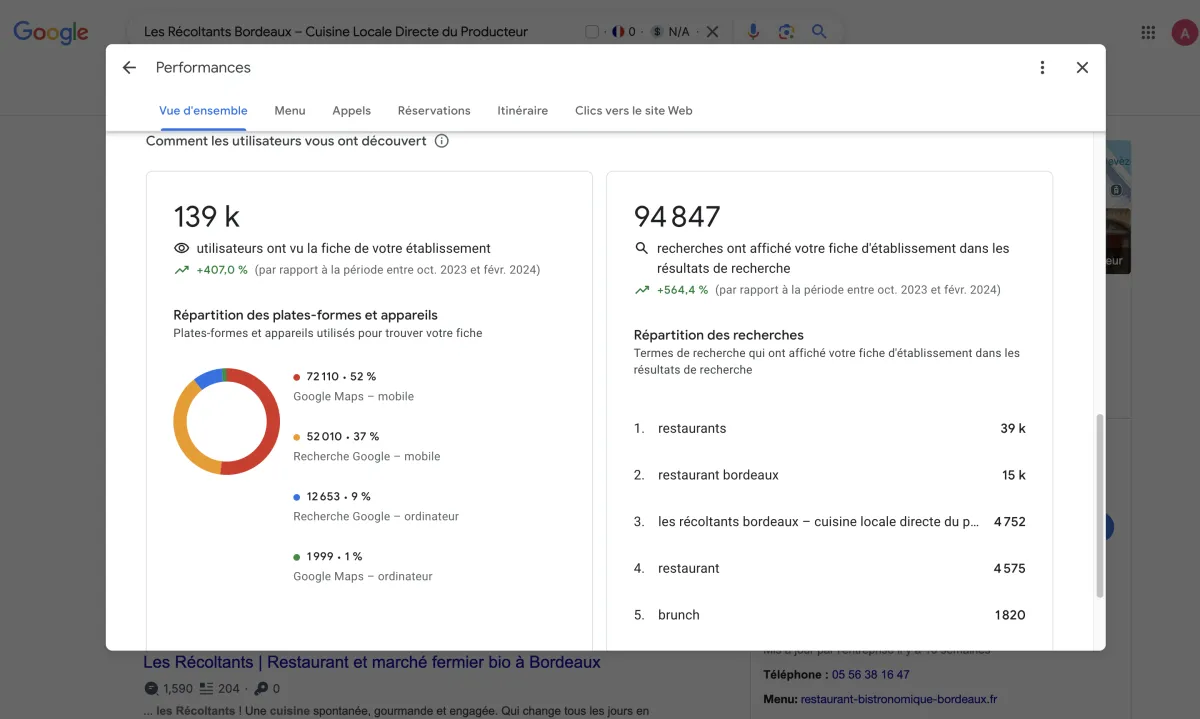1200x719 pixels.
Task: Click the 204 words count icon
Action: click(x=206, y=689)
